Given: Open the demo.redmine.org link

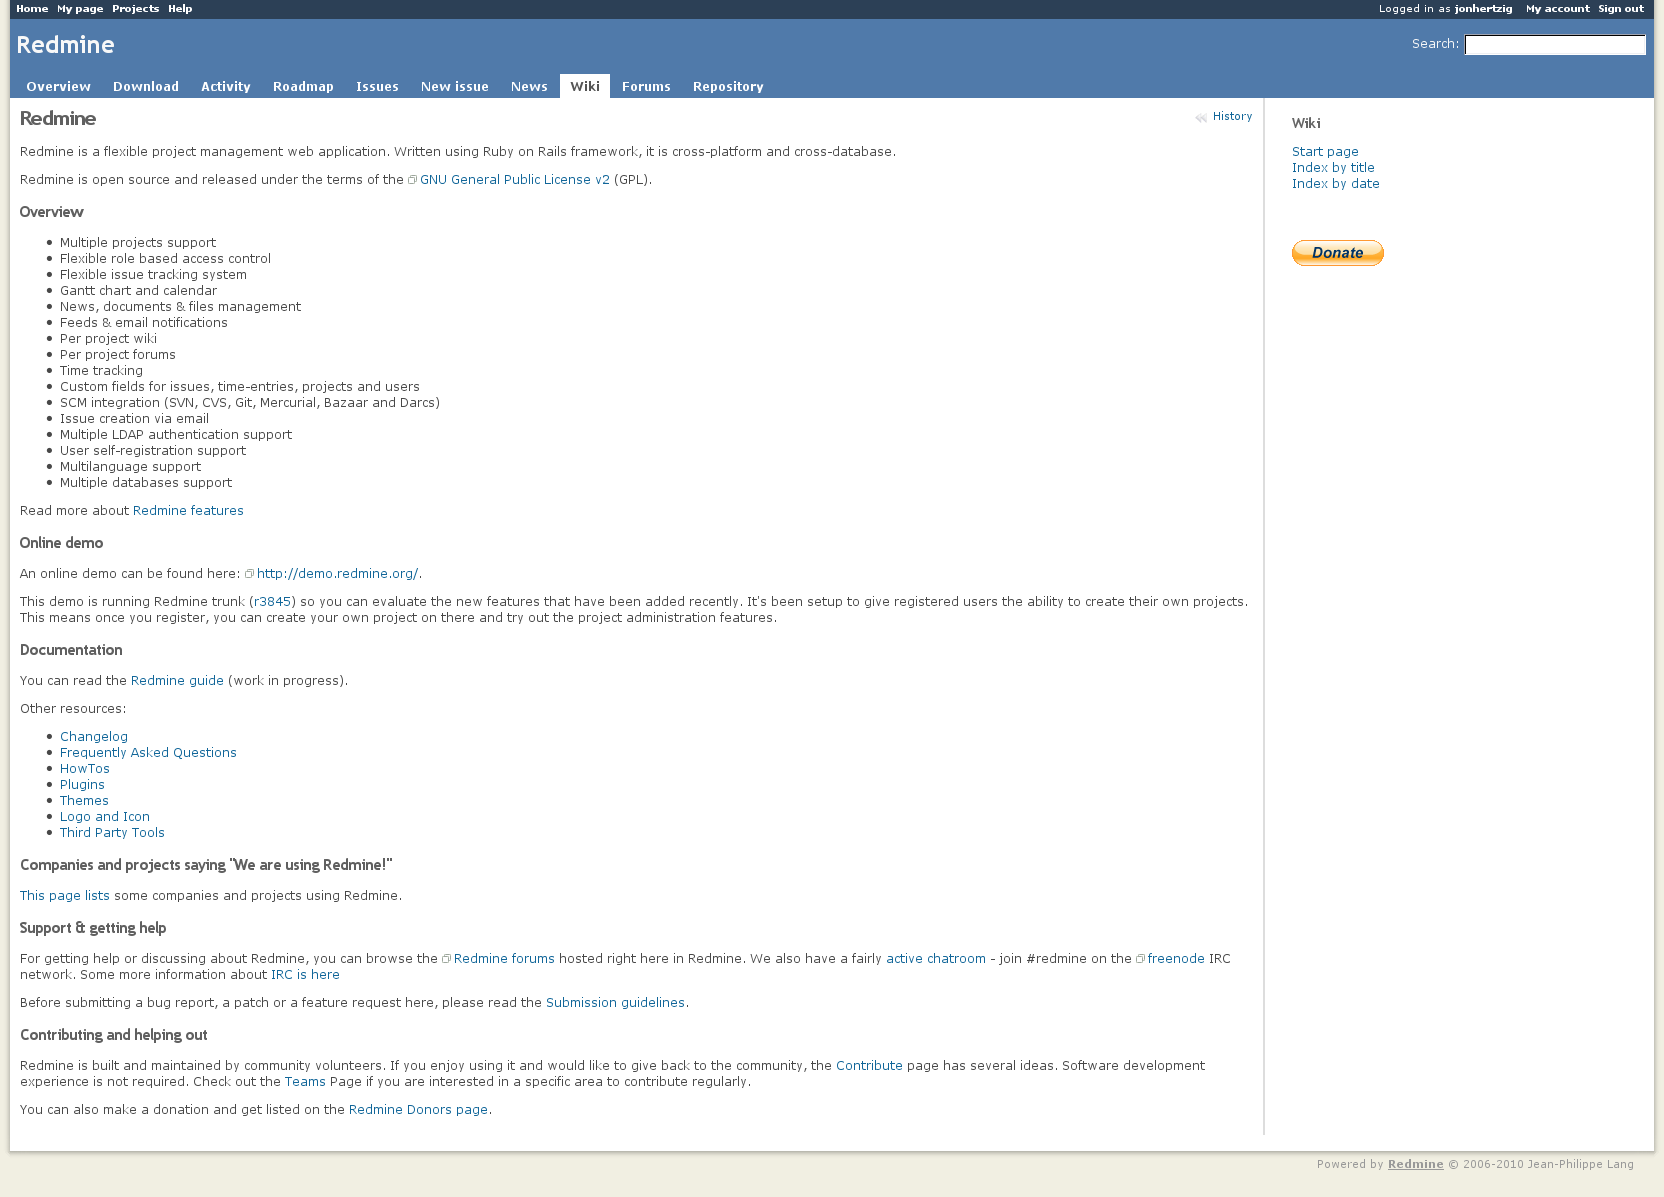Looking at the screenshot, I should pyautogui.click(x=337, y=574).
